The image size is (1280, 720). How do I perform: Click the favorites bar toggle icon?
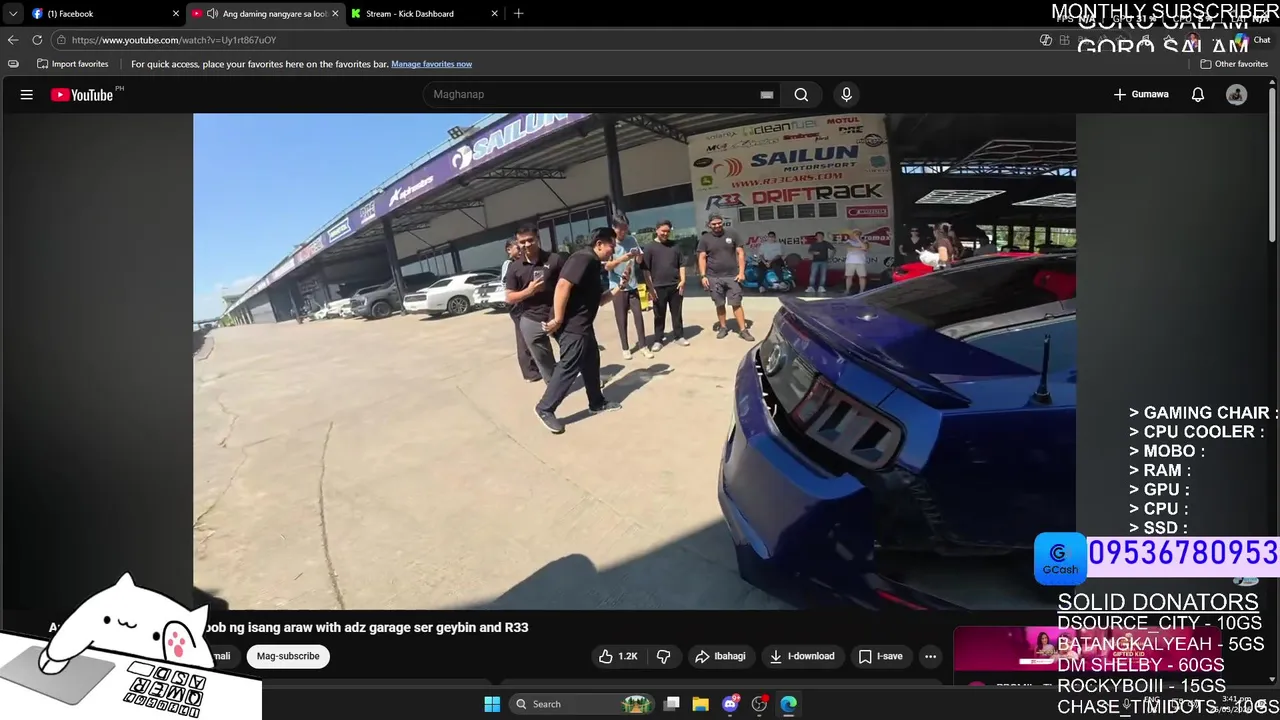[13, 64]
